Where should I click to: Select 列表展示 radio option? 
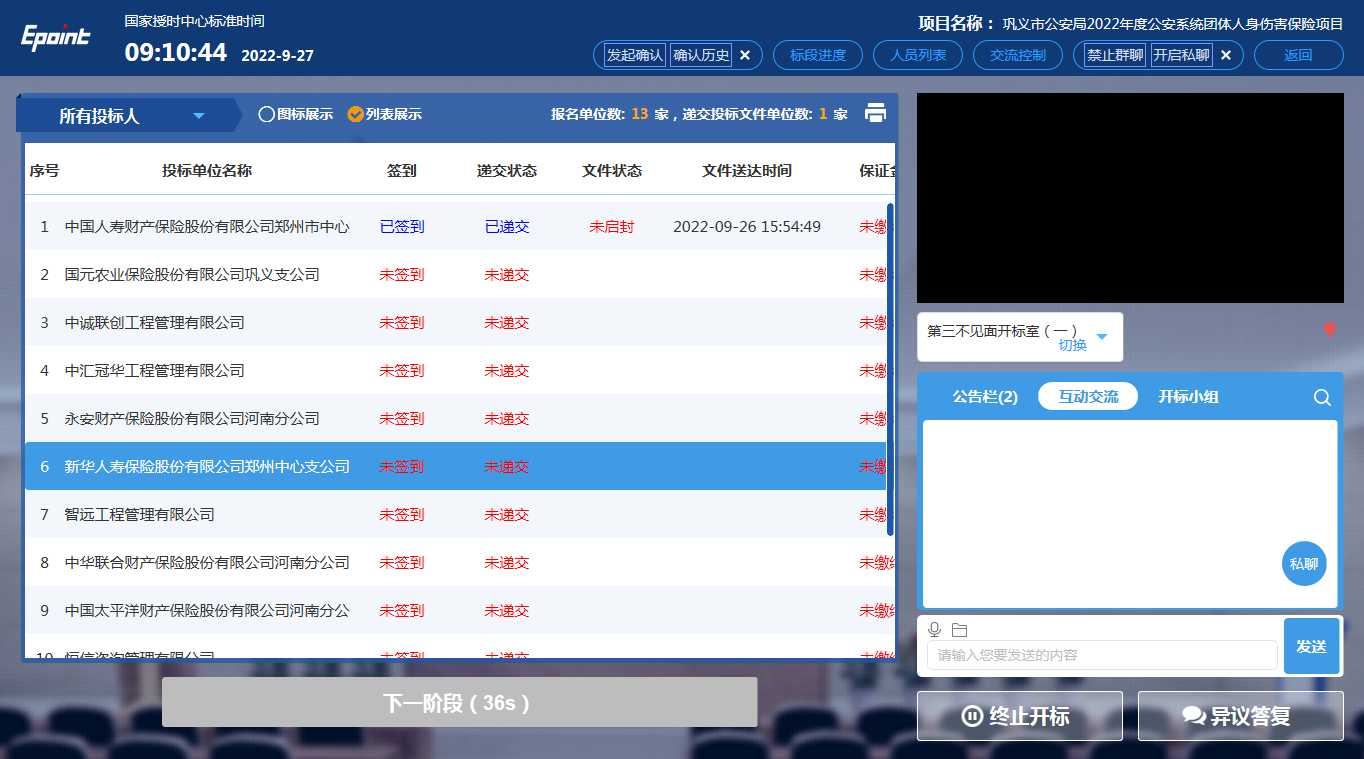(384, 114)
